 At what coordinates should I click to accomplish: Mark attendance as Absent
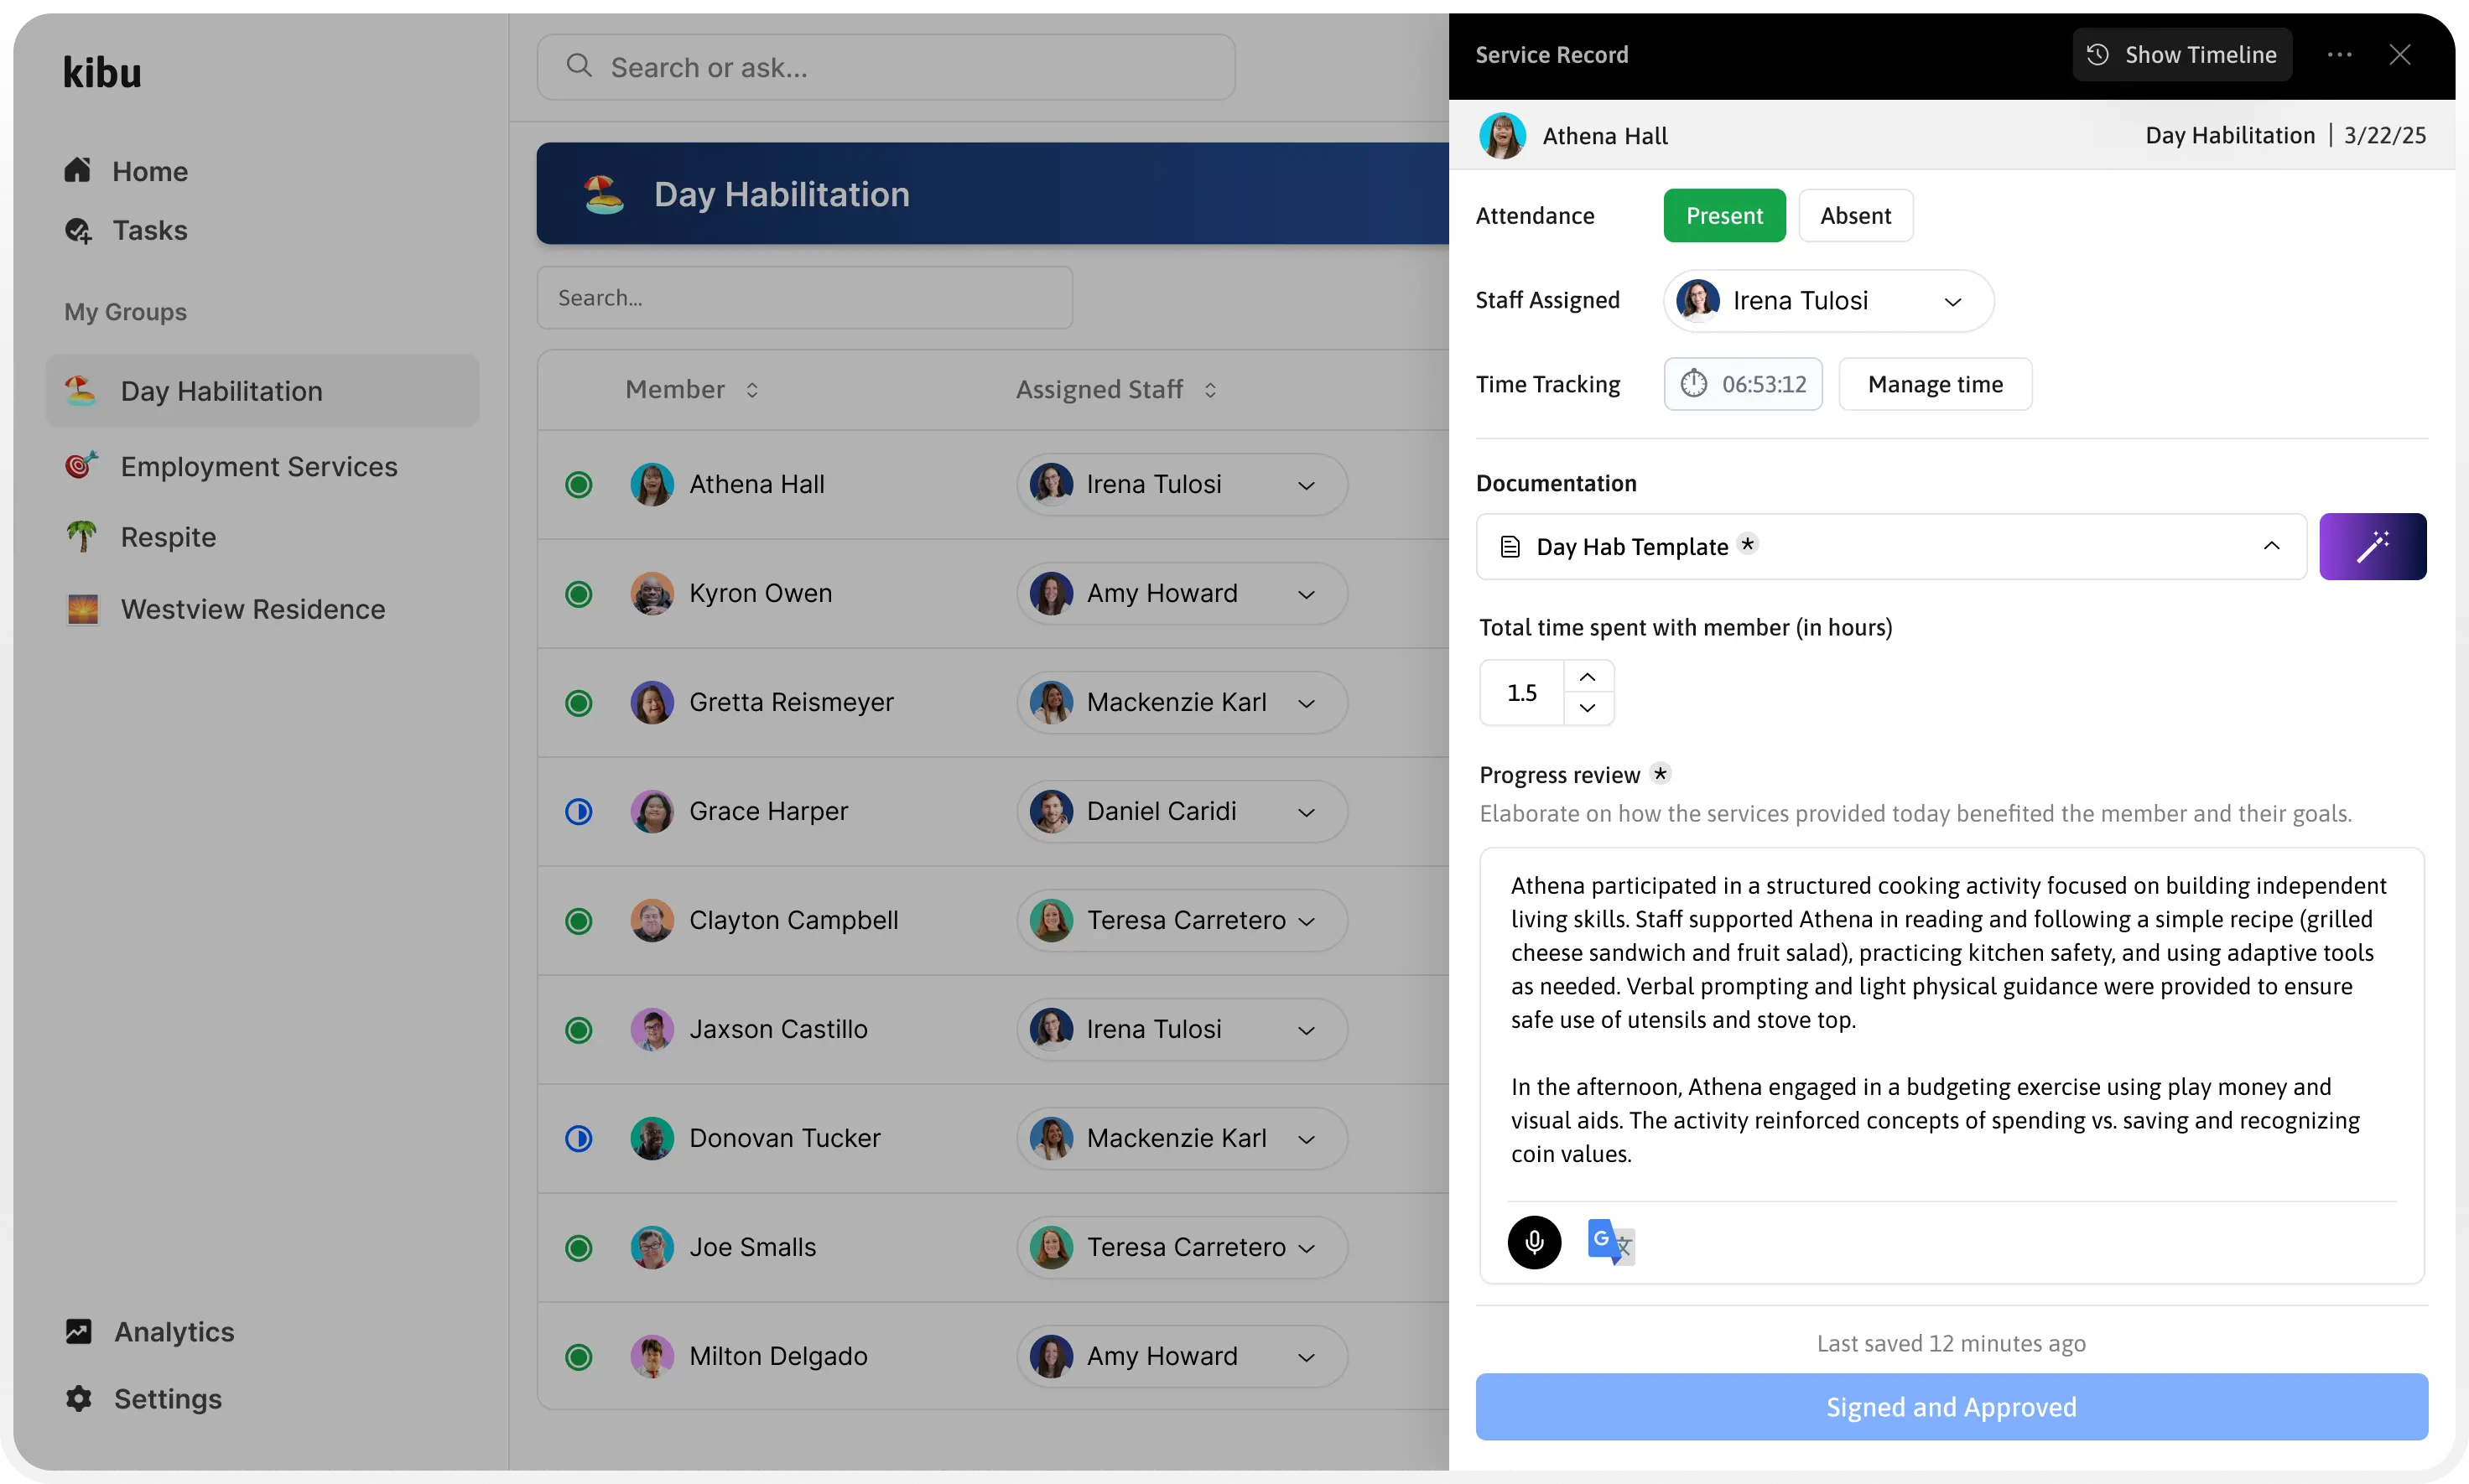[x=1855, y=216]
